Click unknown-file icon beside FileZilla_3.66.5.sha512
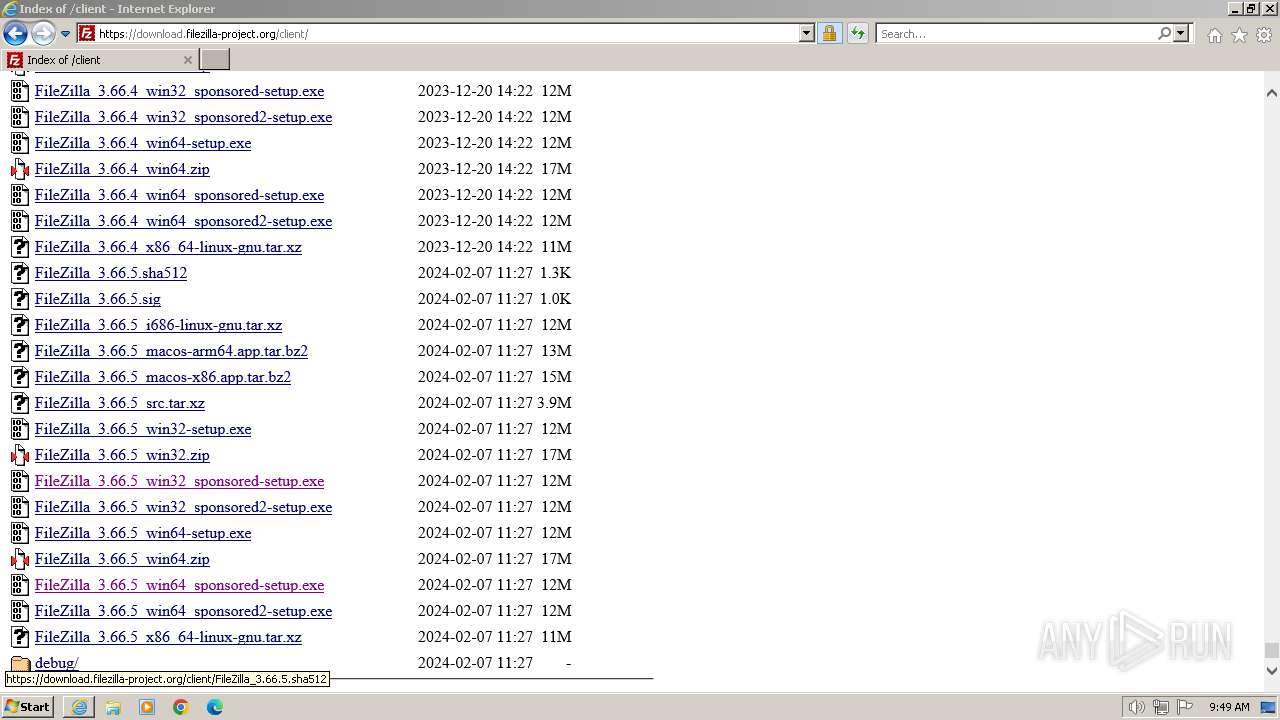 coord(20,273)
